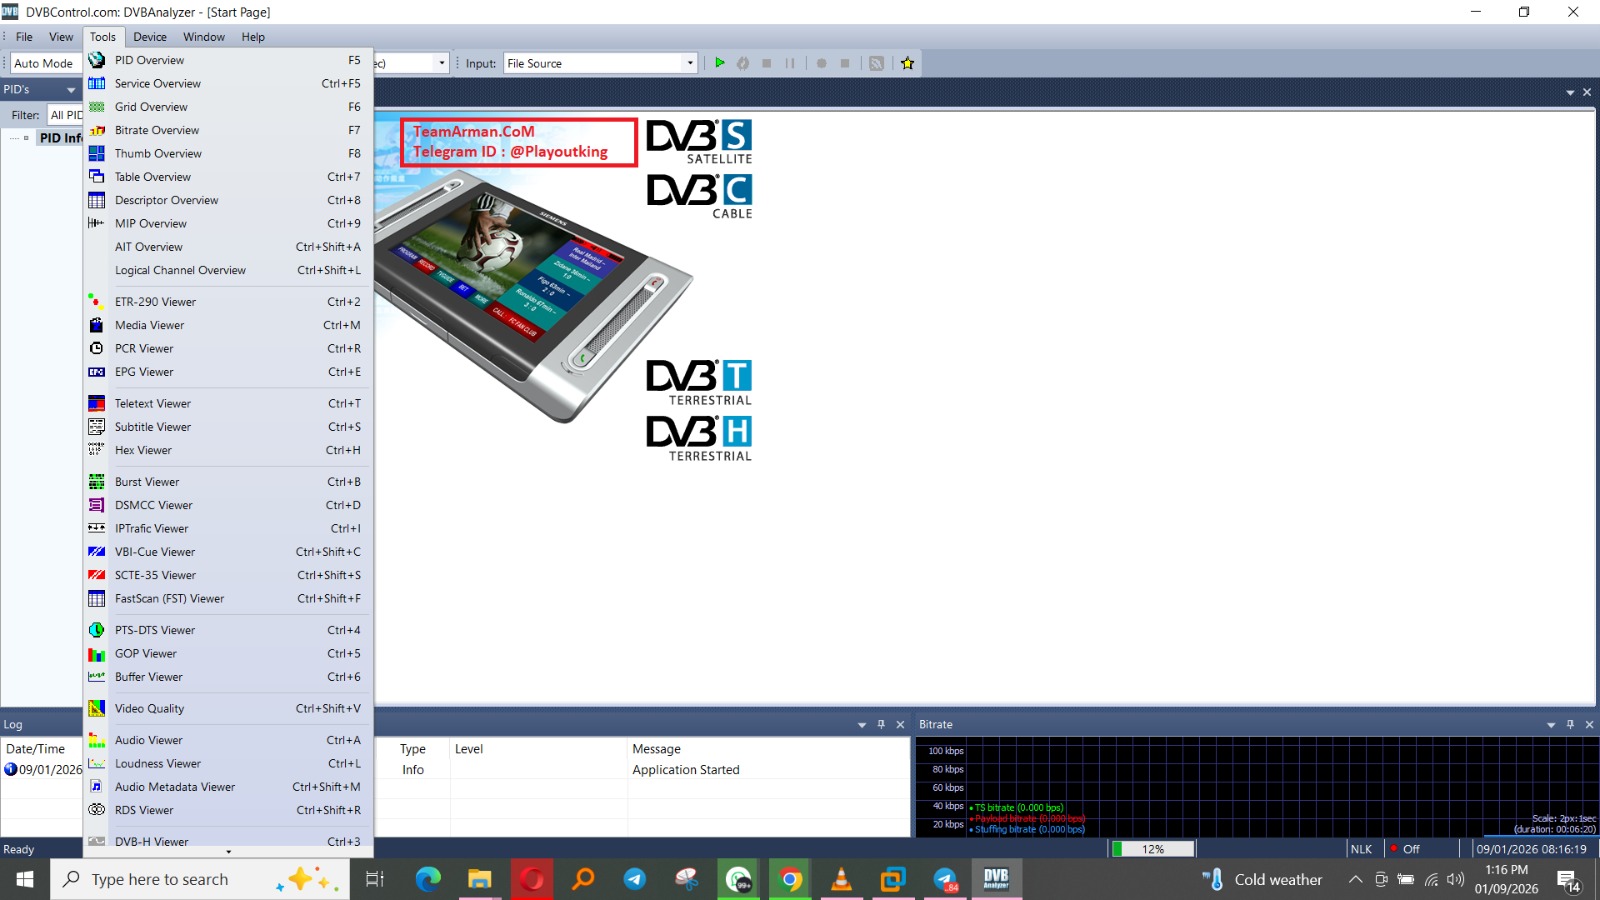1600x900 pixels.
Task: Open the Start Page options dropdown arrow
Action: pyautogui.click(x=1570, y=92)
